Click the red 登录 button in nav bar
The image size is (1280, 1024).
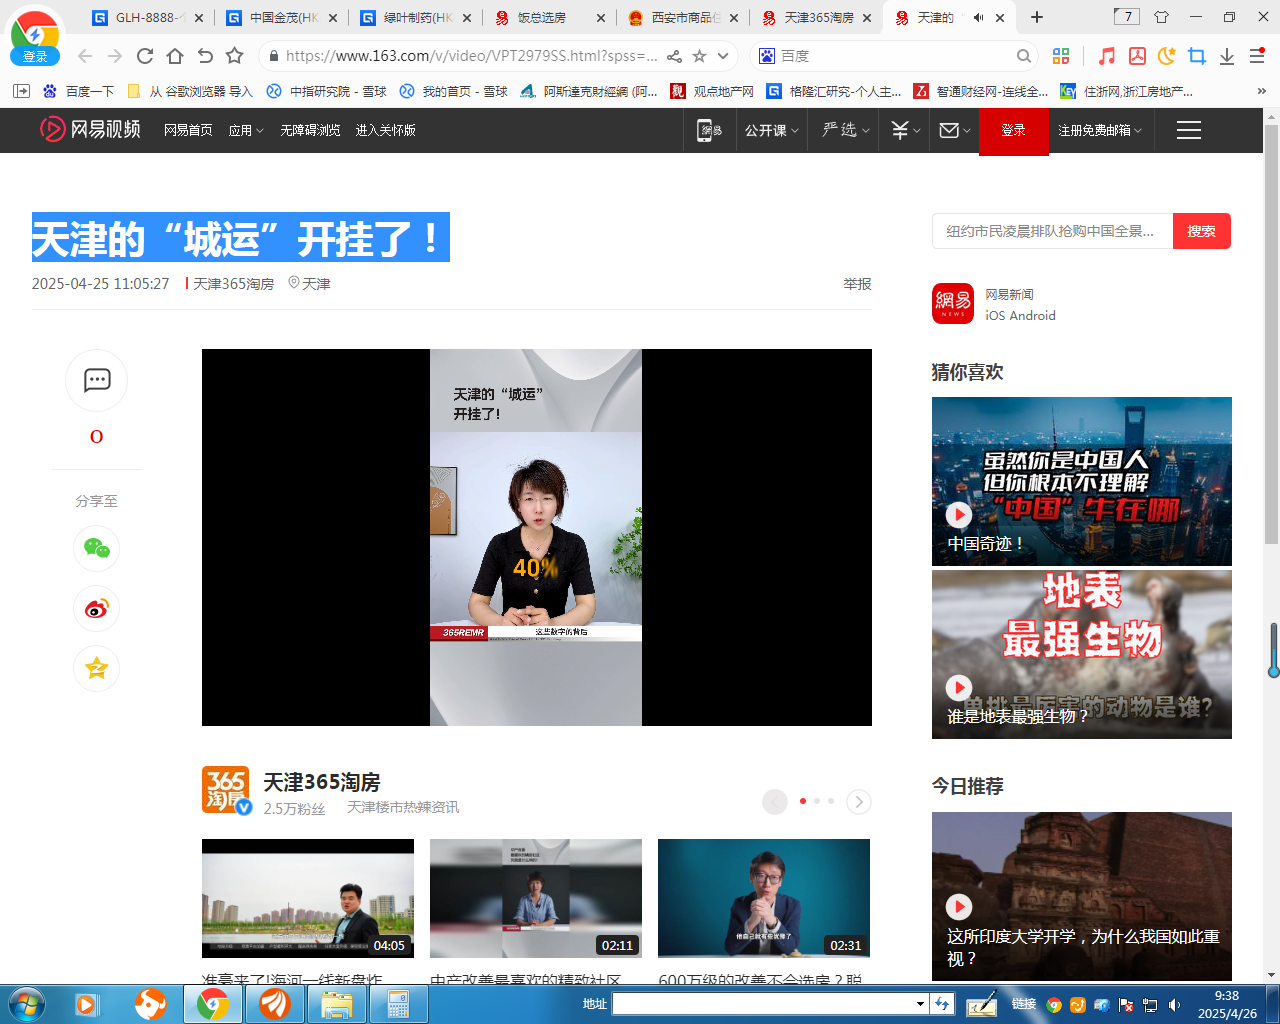(x=1014, y=131)
